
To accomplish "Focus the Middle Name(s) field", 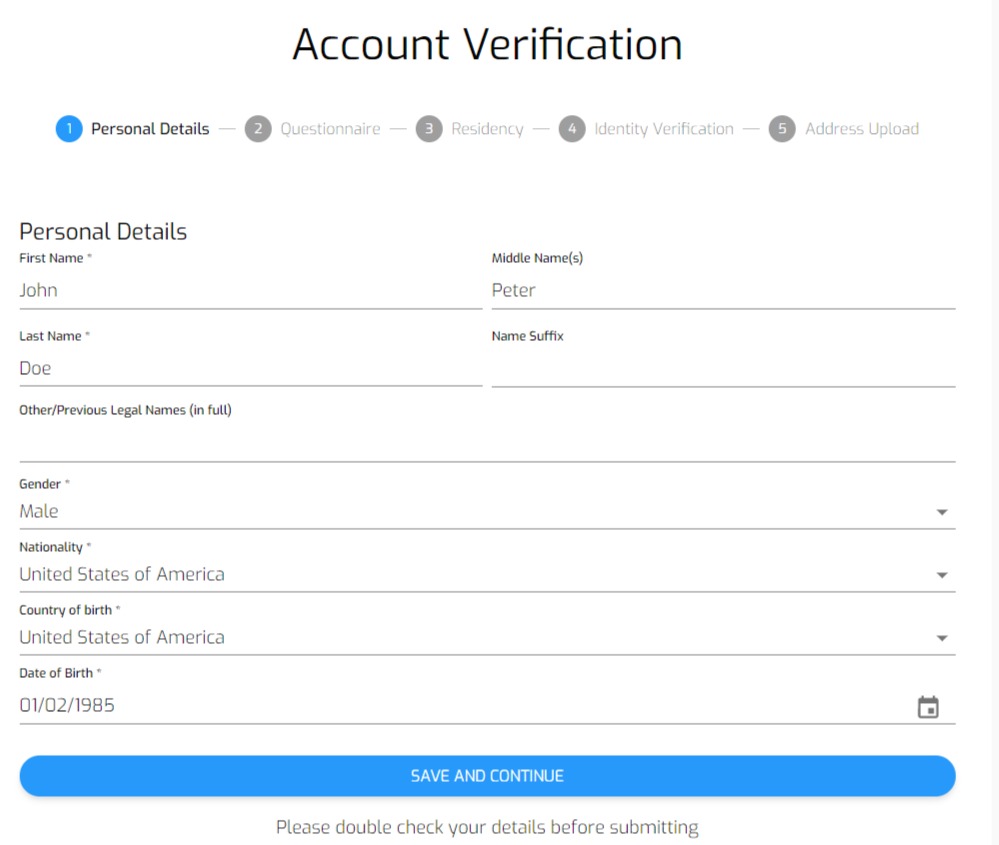I will coord(723,291).
